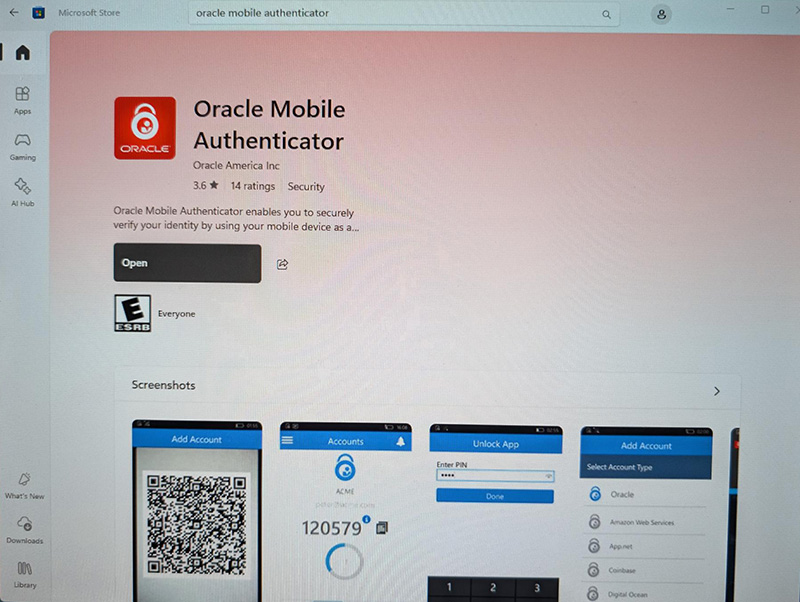Click the back arrow in title bar
800x602 pixels.
click(14, 12)
